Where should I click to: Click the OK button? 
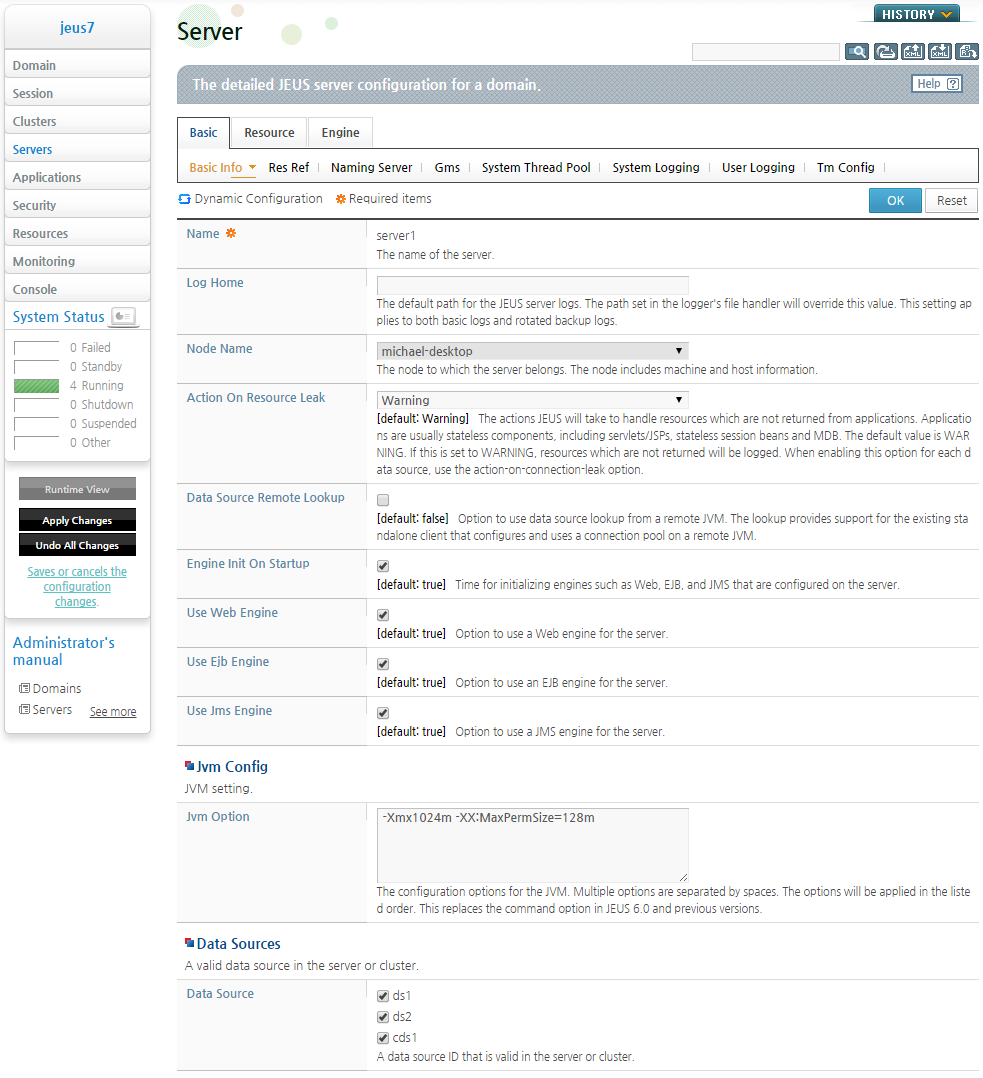(895, 201)
